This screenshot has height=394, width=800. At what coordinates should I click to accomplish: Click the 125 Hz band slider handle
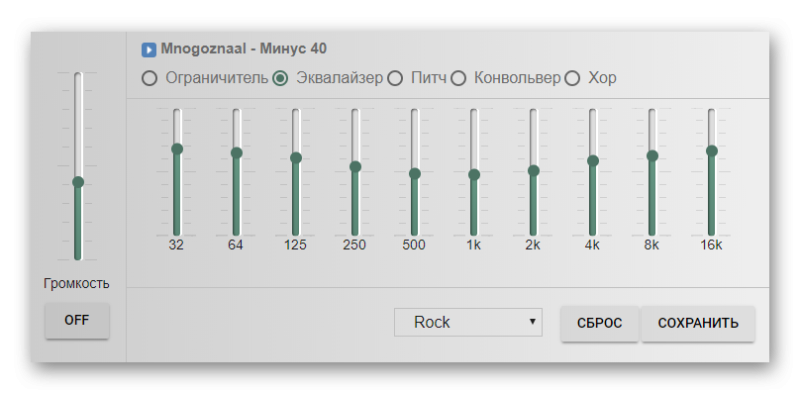[296, 158]
